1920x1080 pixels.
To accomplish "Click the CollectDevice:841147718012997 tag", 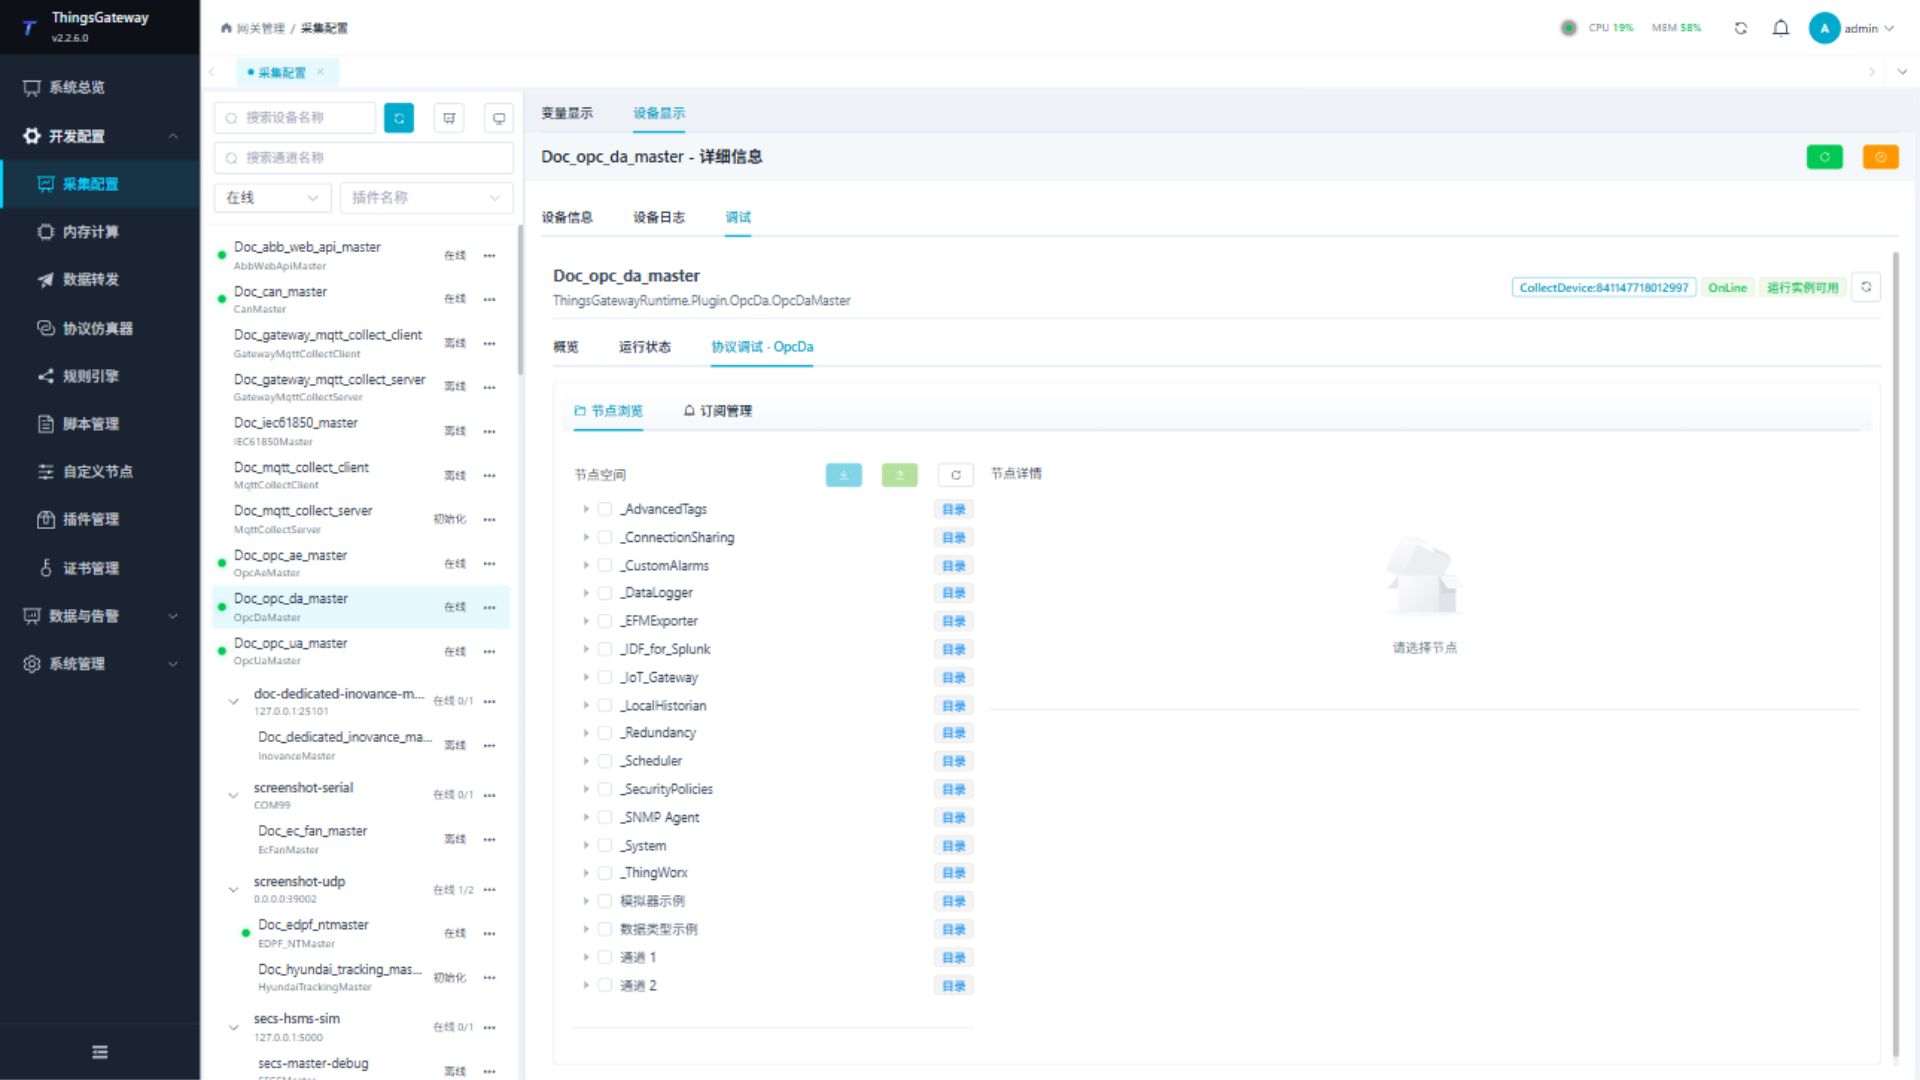I will pyautogui.click(x=1604, y=288).
